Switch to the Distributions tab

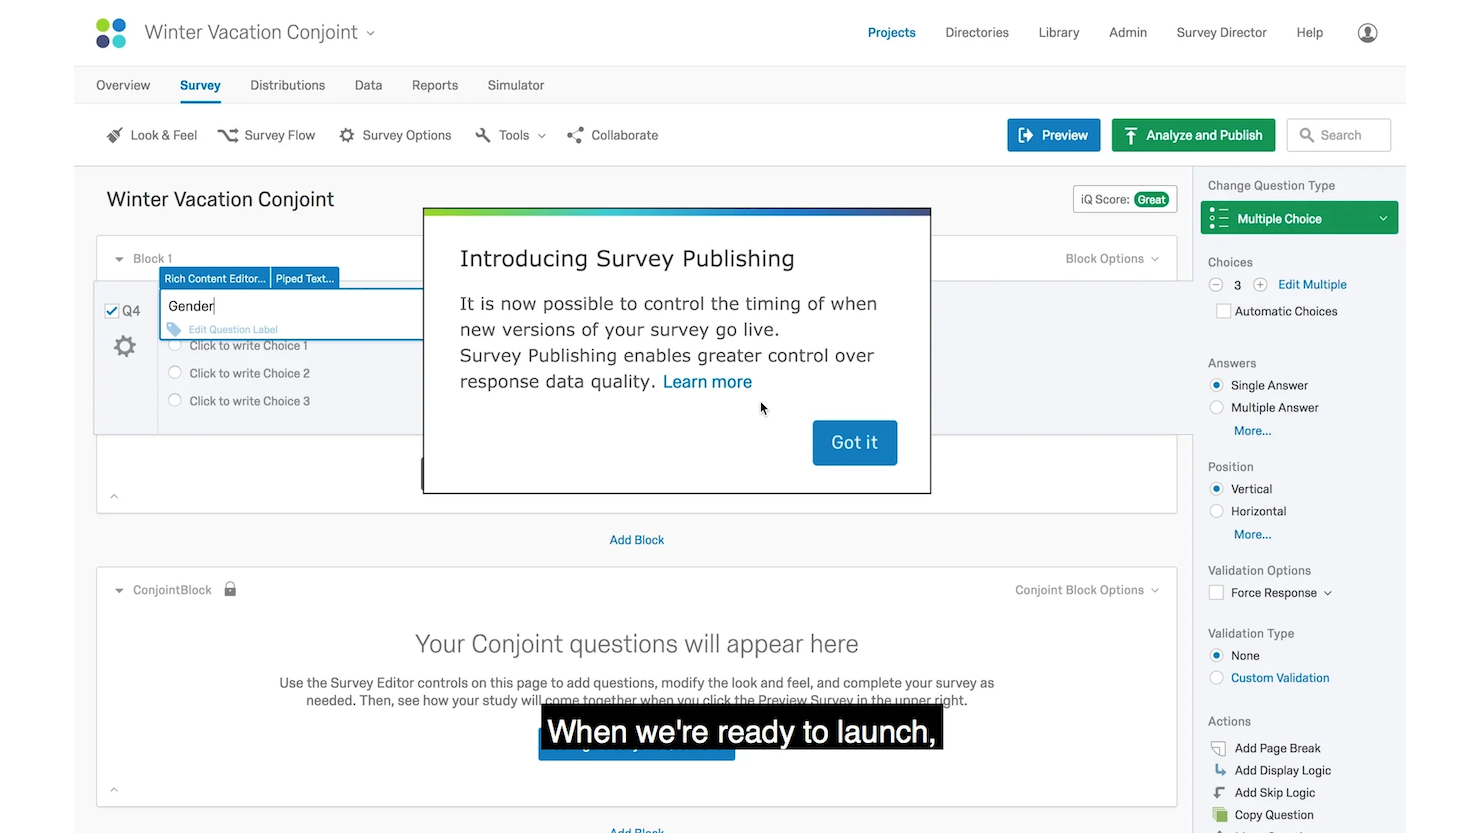[x=287, y=85]
